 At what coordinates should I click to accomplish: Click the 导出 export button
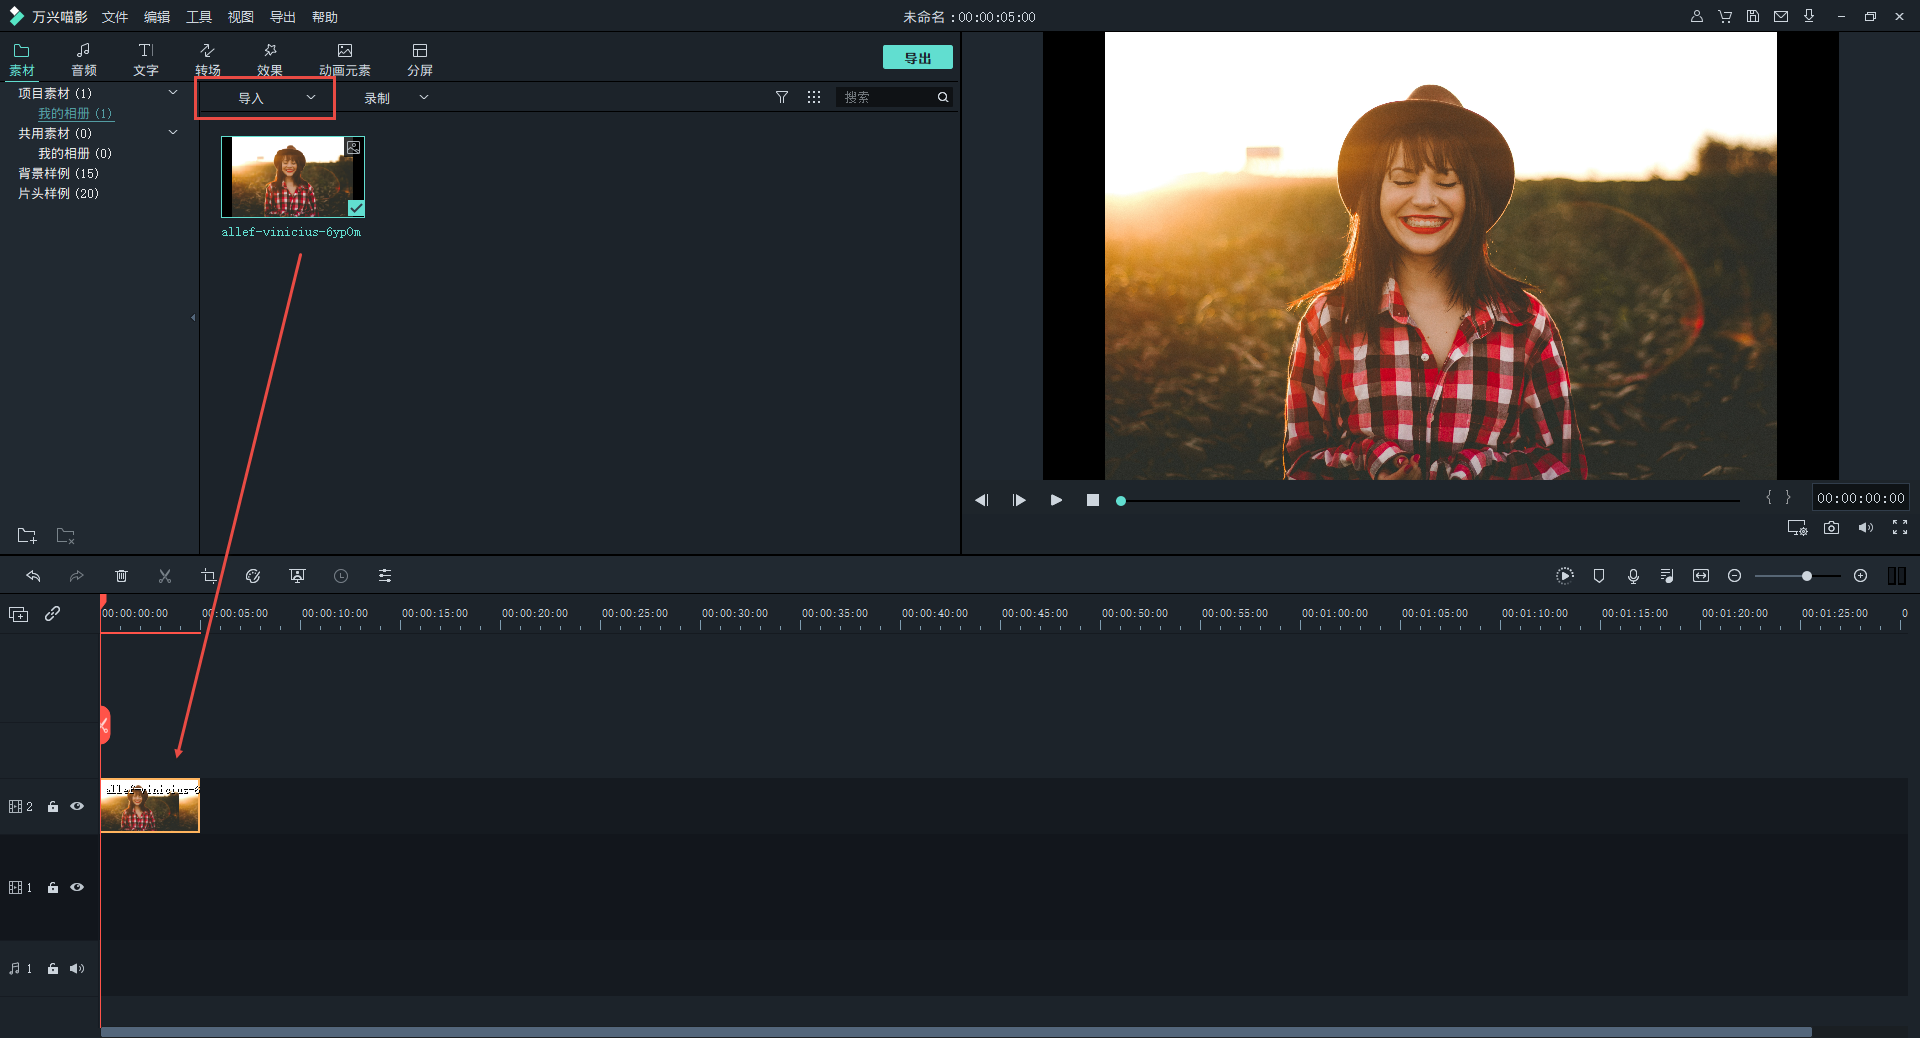[917, 58]
